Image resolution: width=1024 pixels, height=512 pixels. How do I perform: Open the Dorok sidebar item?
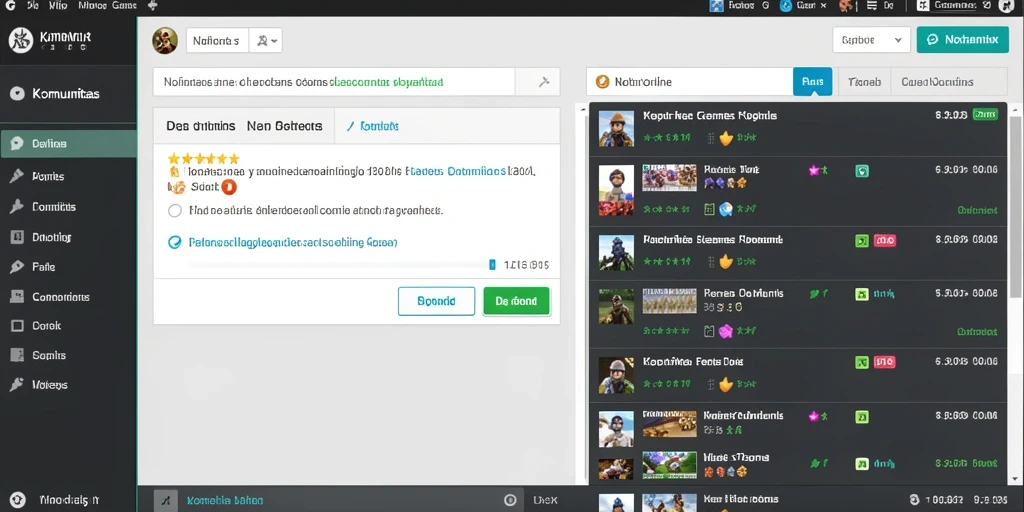[x=46, y=326]
